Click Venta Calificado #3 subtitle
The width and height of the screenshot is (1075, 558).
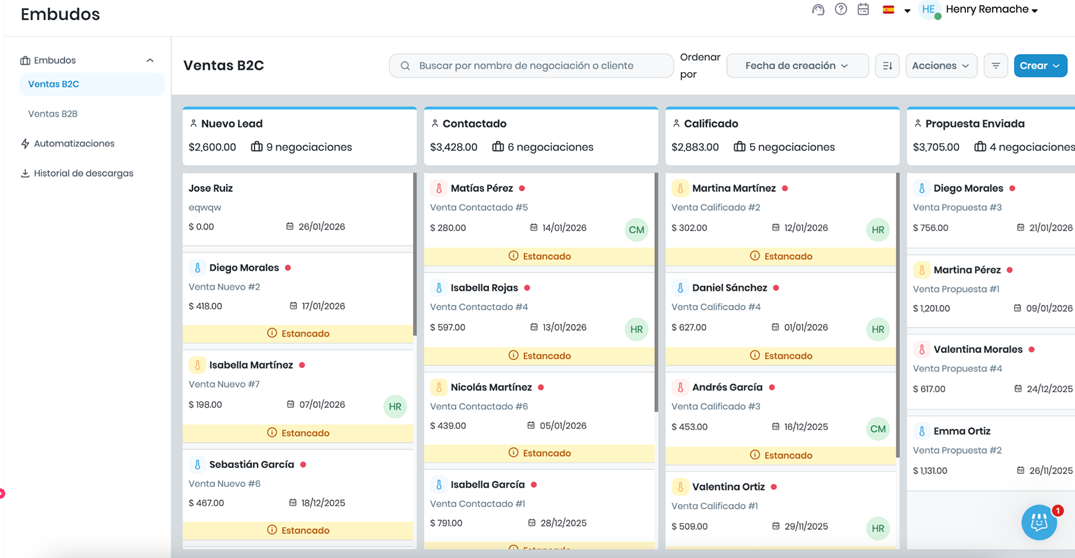(x=716, y=407)
